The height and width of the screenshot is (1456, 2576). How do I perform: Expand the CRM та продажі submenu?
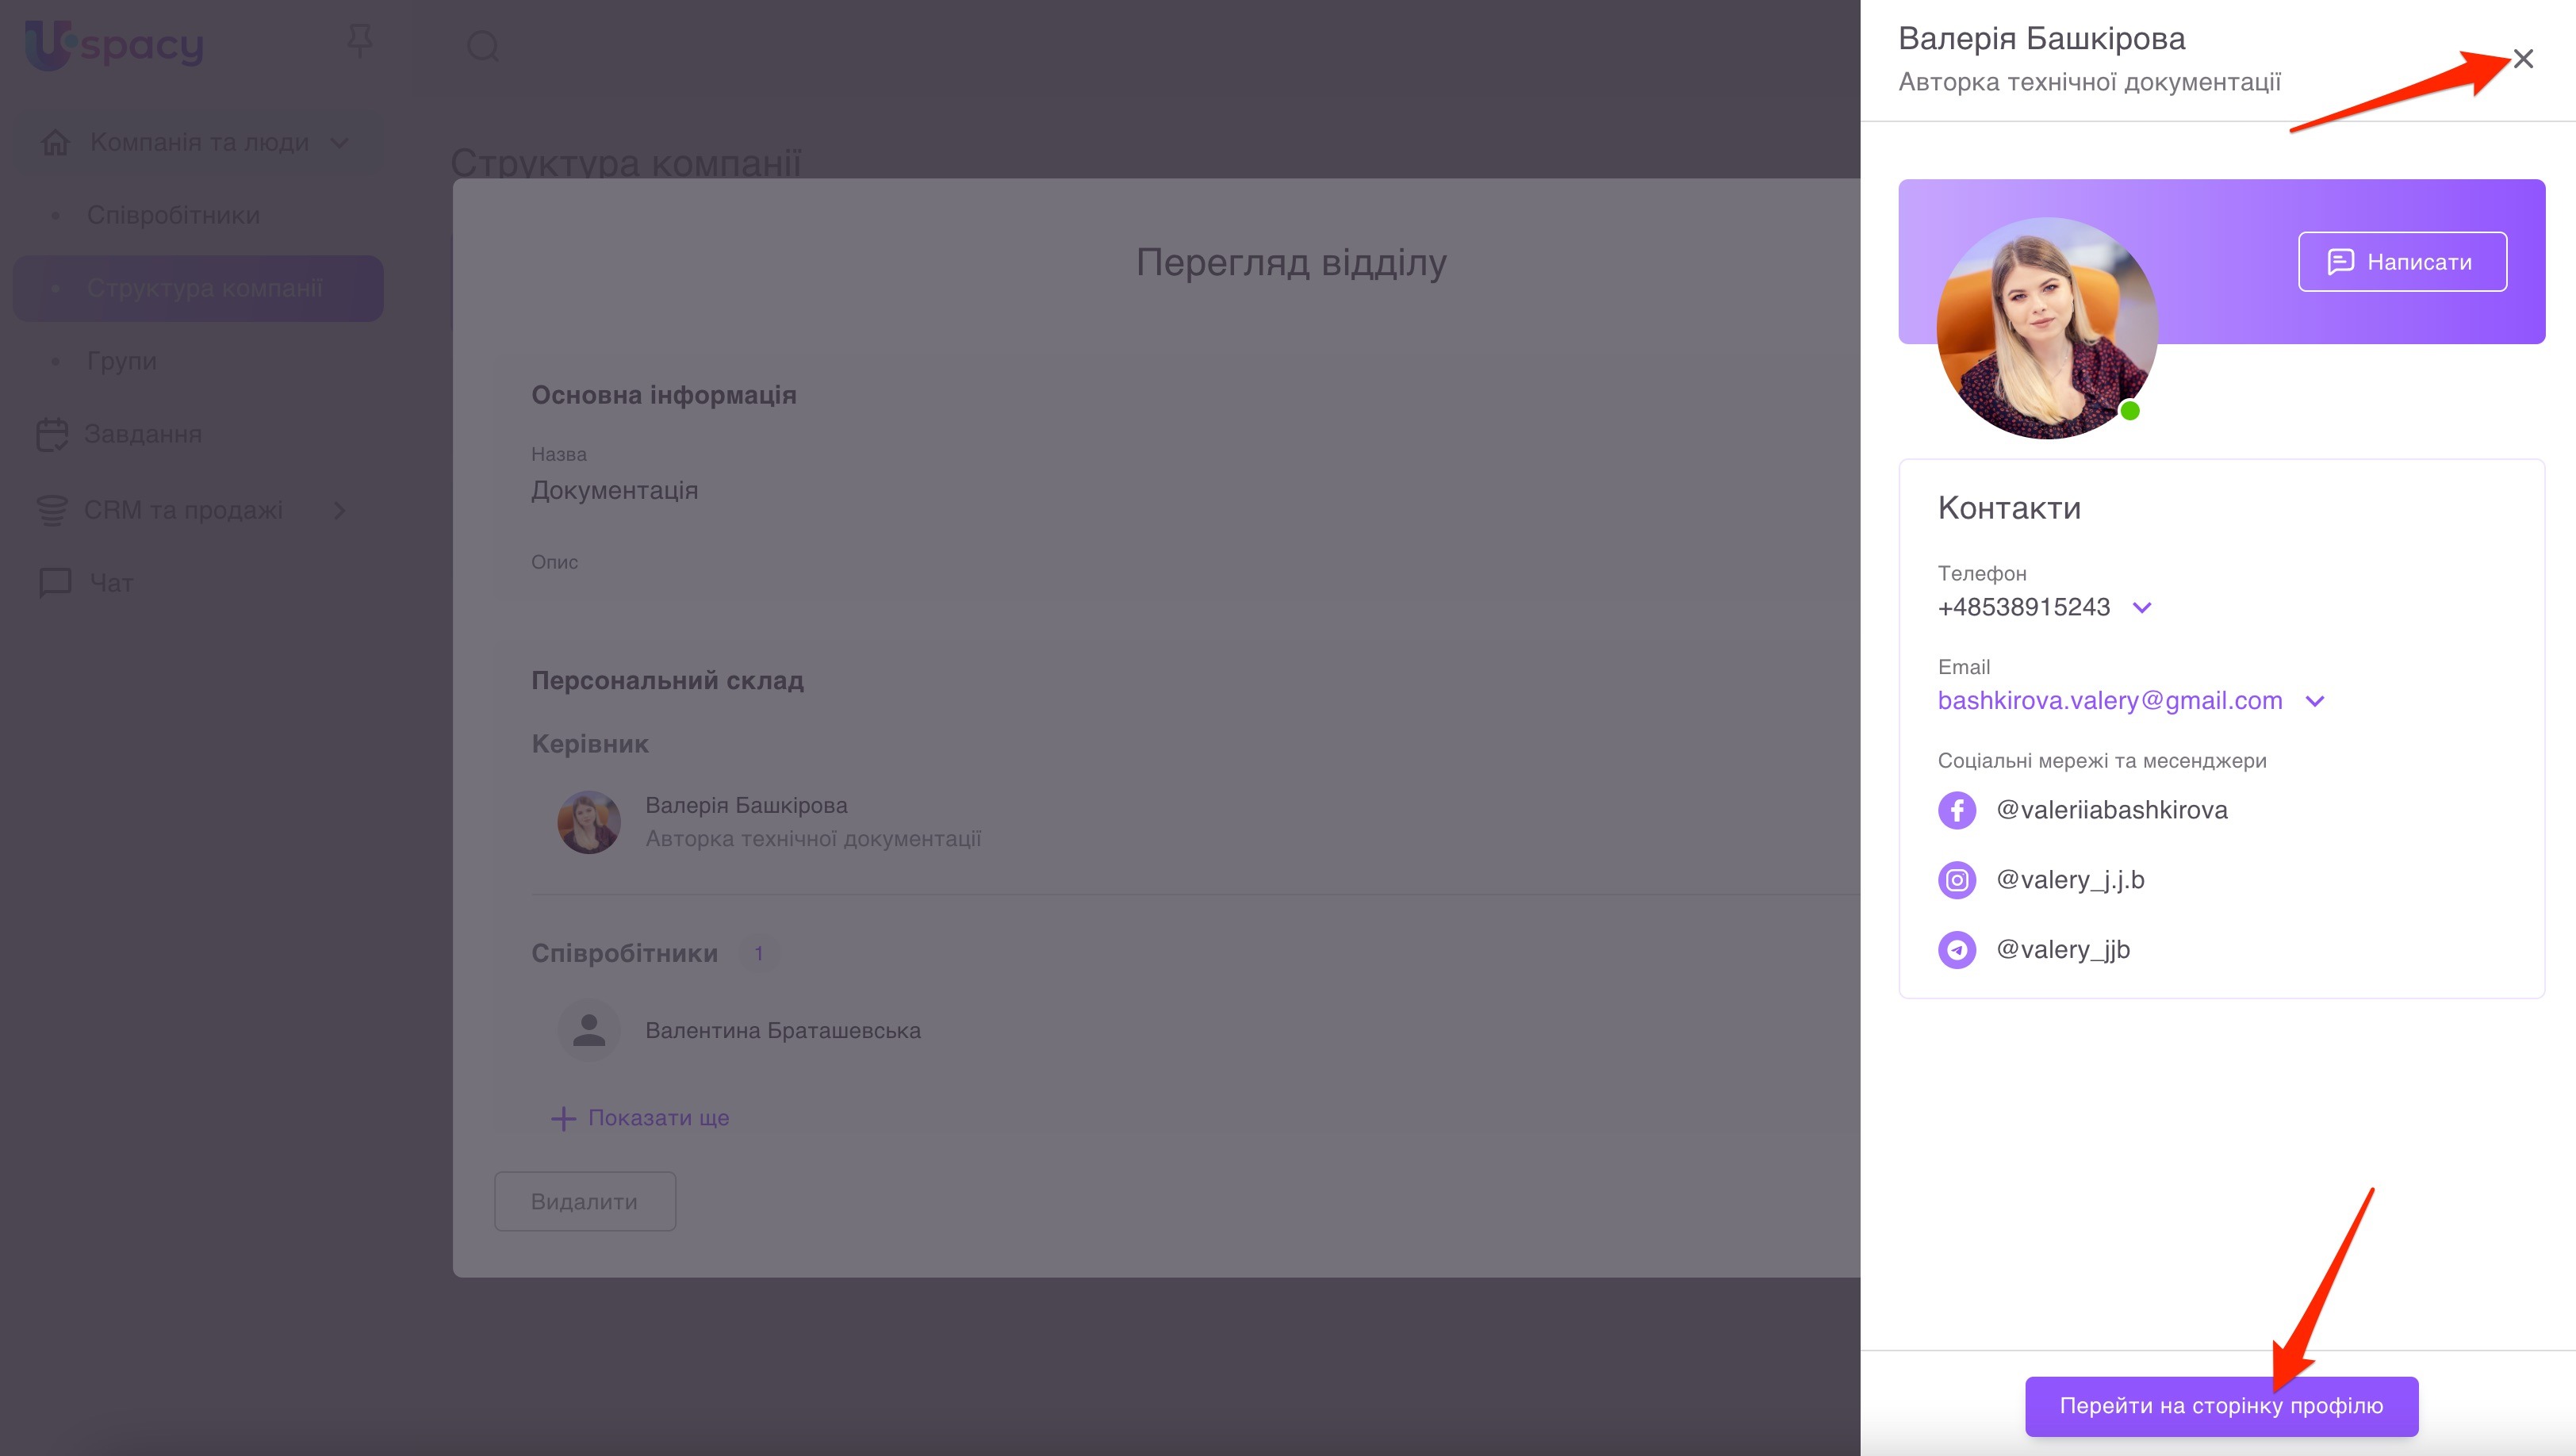339,510
